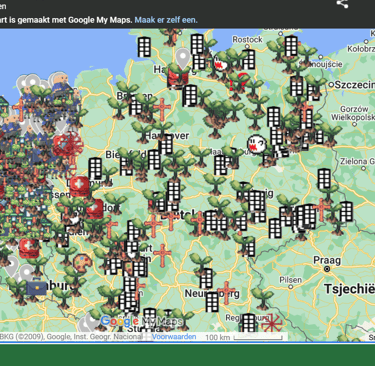
Task: Select the Praag city label
Action: [327, 261]
